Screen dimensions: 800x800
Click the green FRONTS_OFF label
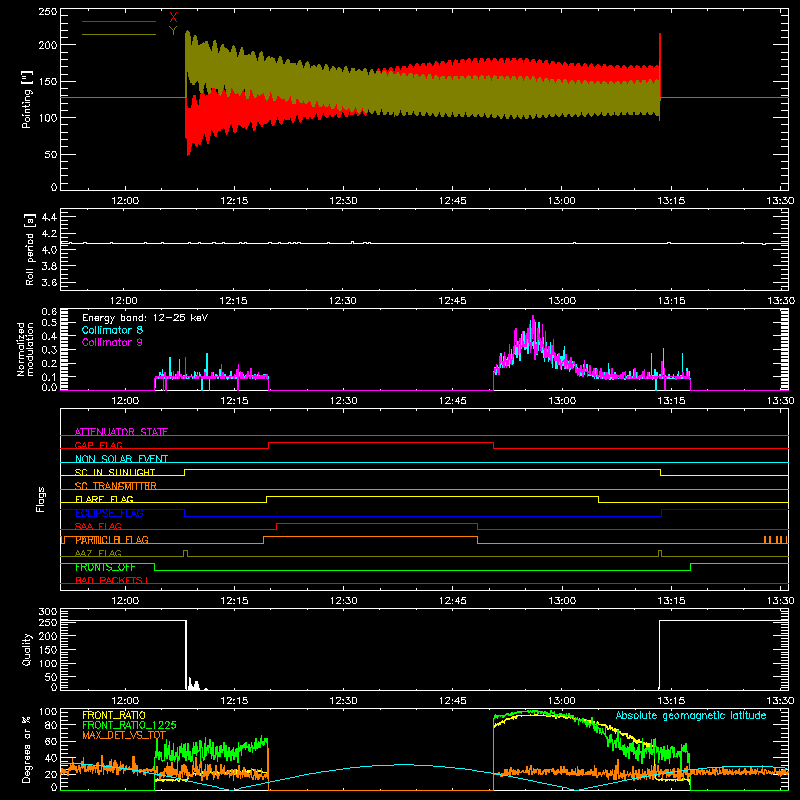tap(105, 567)
